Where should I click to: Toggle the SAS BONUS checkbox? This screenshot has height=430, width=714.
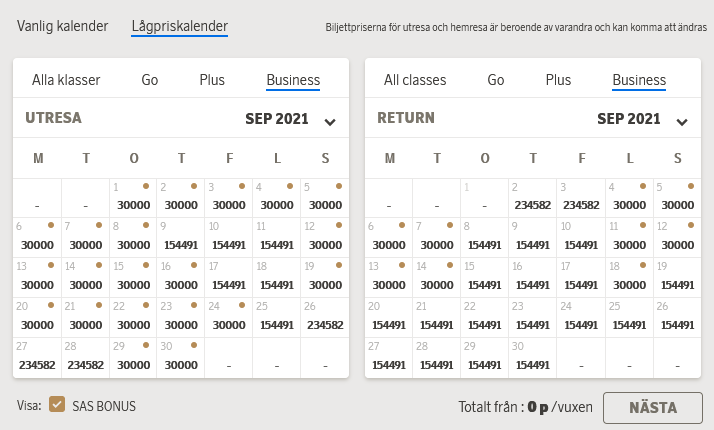57,405
